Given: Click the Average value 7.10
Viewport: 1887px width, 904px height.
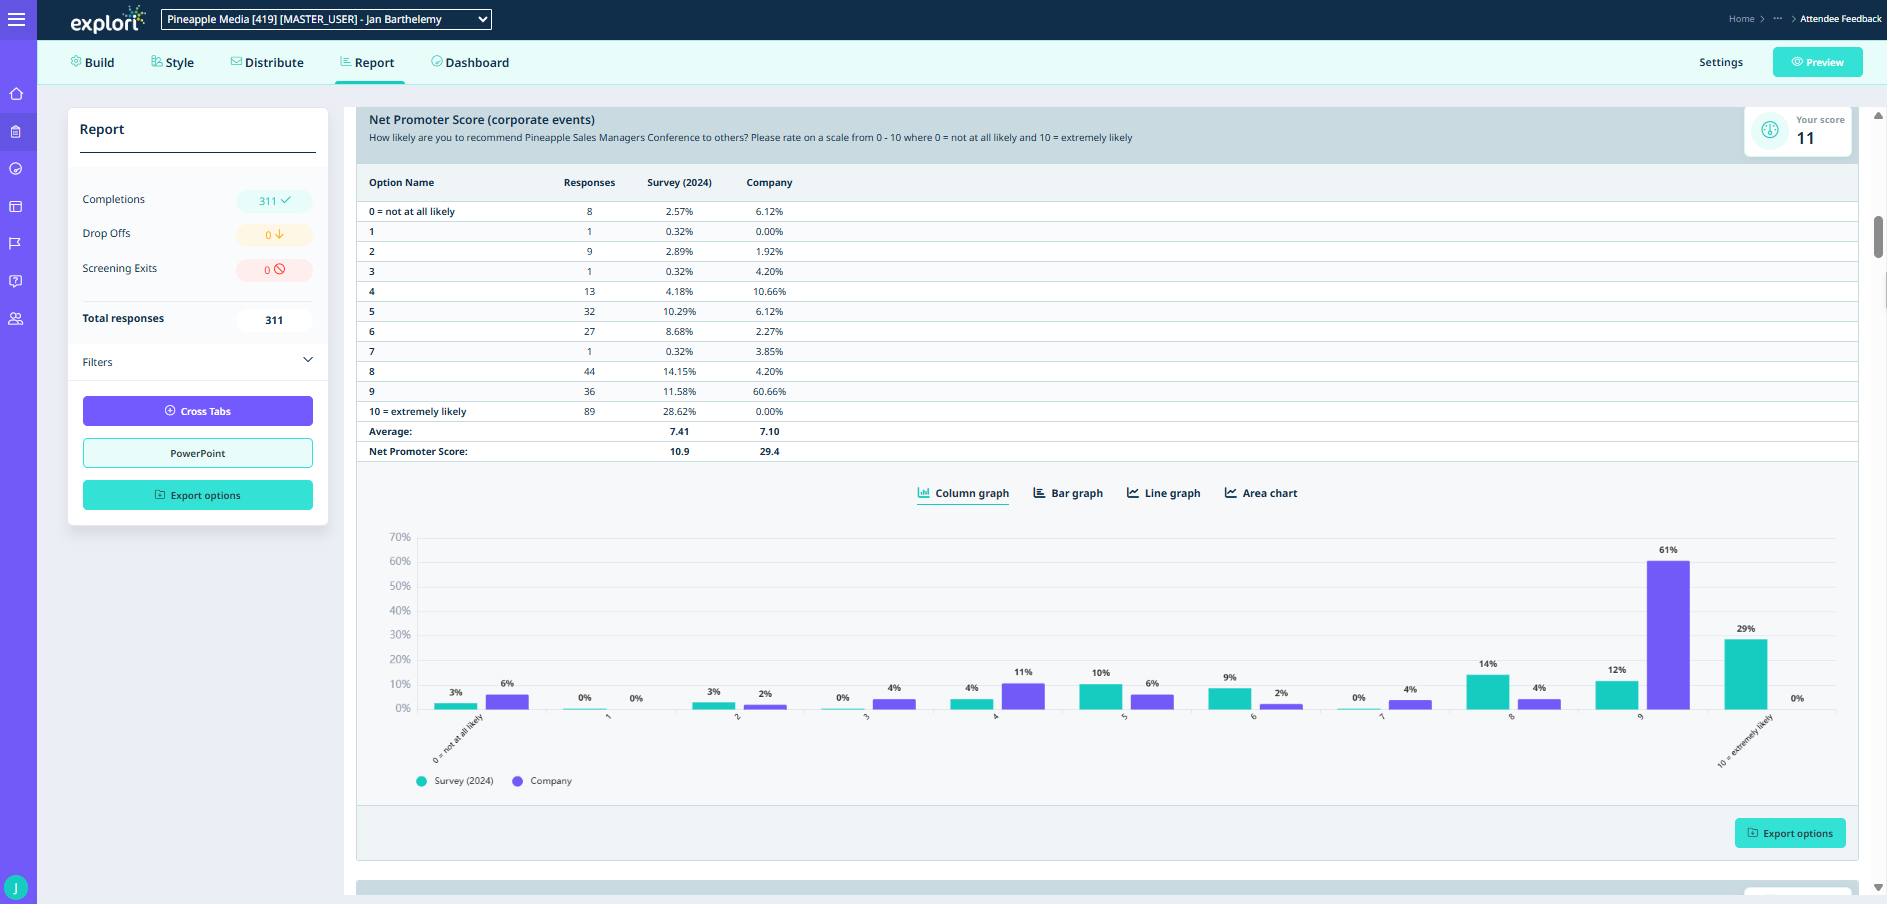Looking at the screenshot, I should [x=769, y=432].
